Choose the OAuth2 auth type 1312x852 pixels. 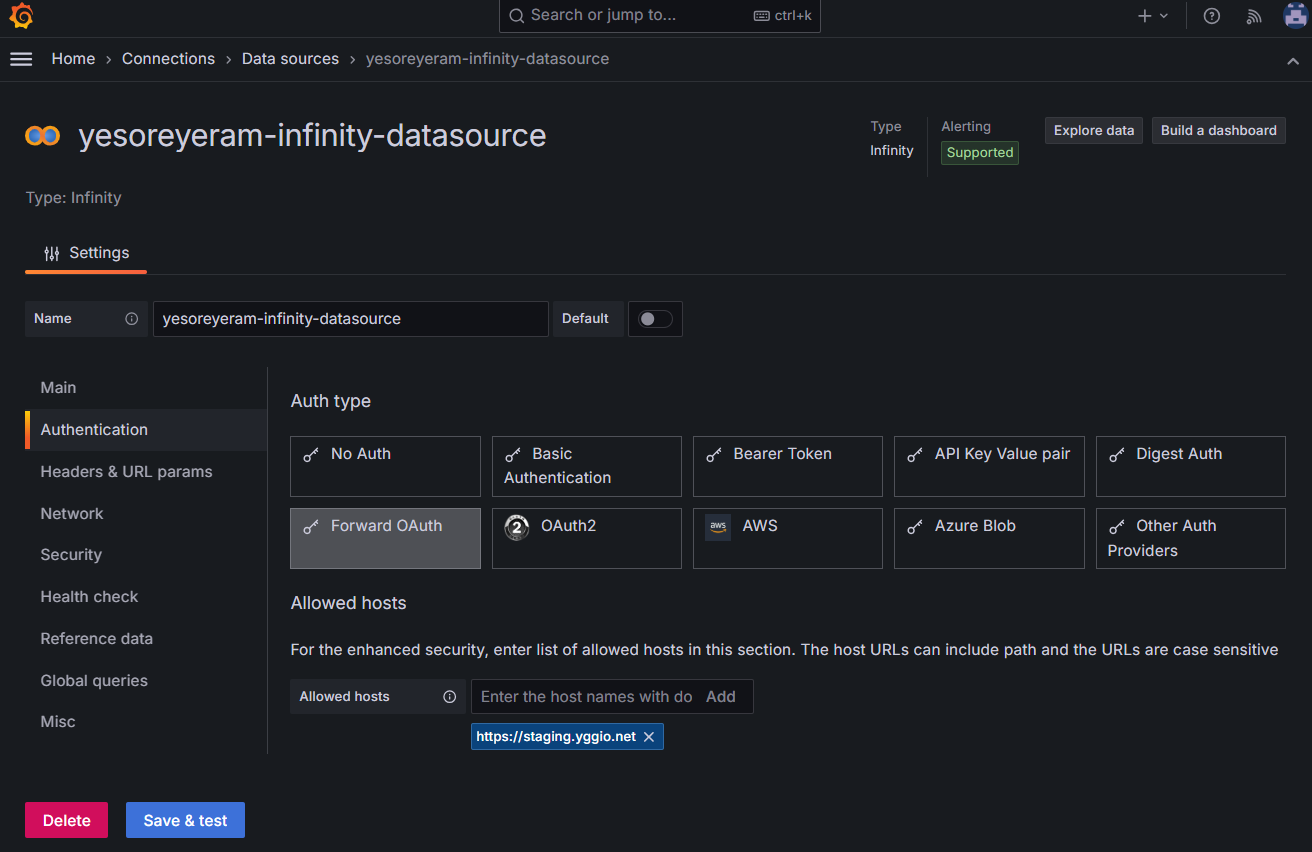pos(586,538)
